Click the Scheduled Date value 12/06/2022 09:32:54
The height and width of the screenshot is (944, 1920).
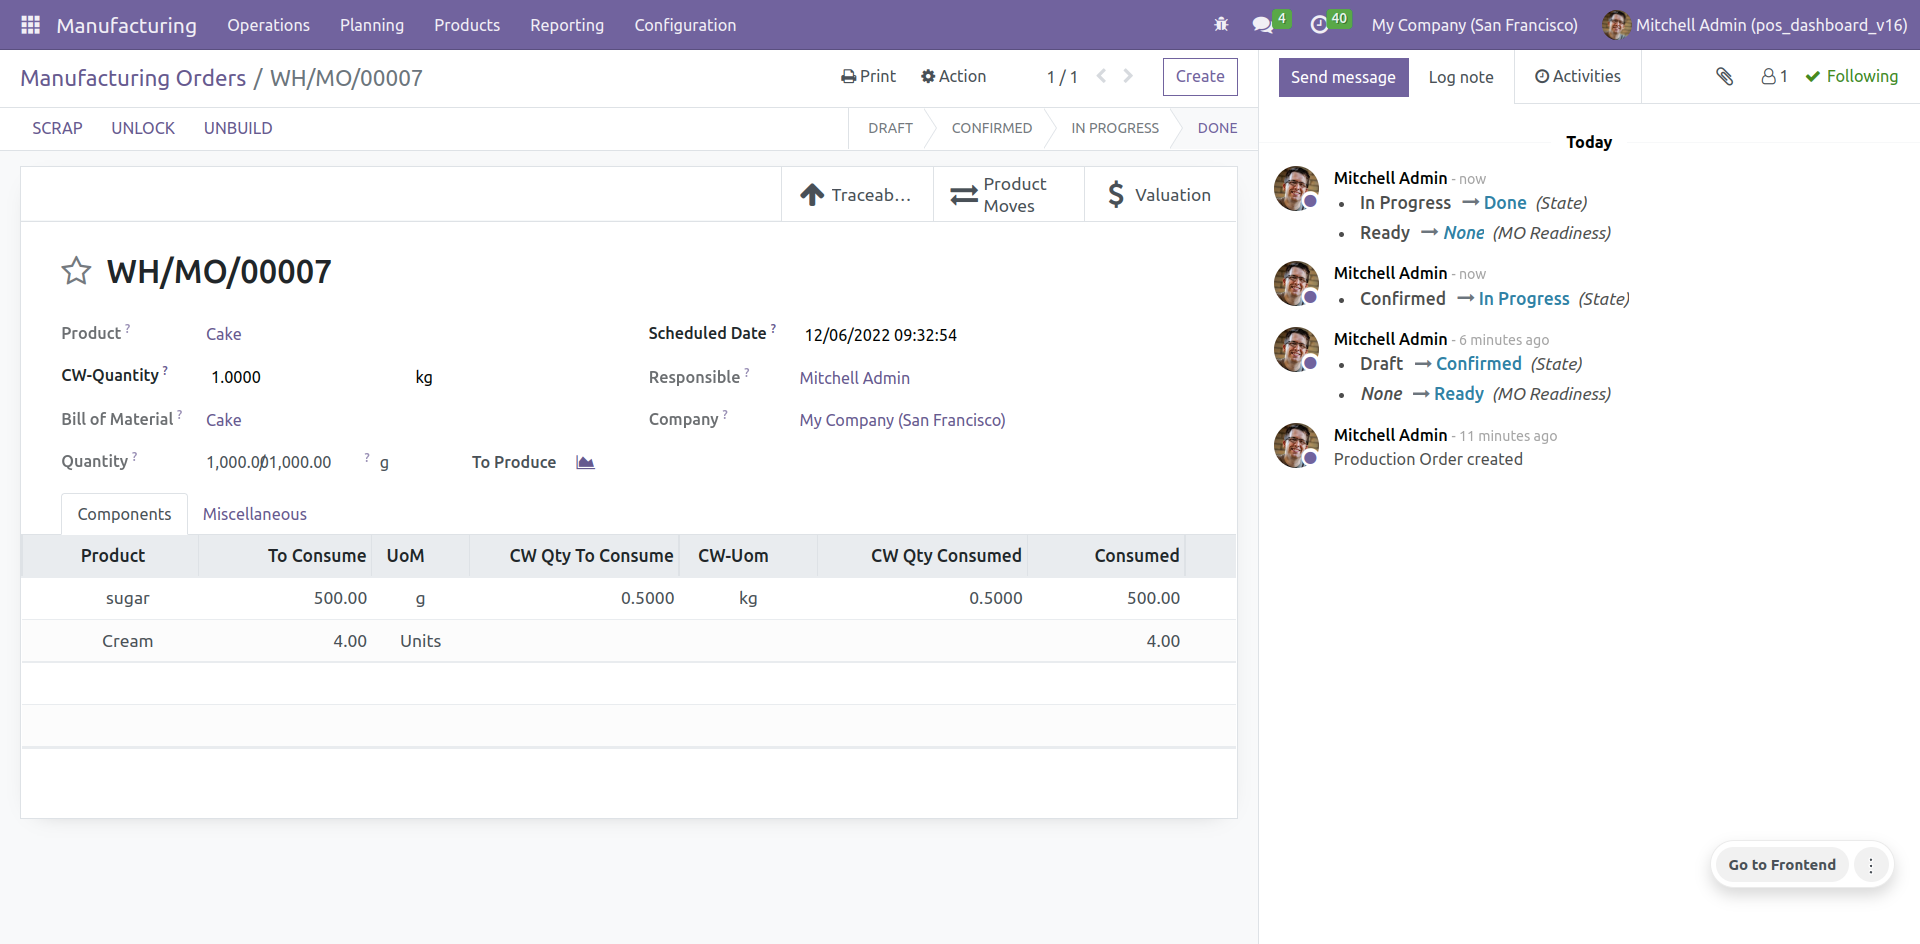881,335
